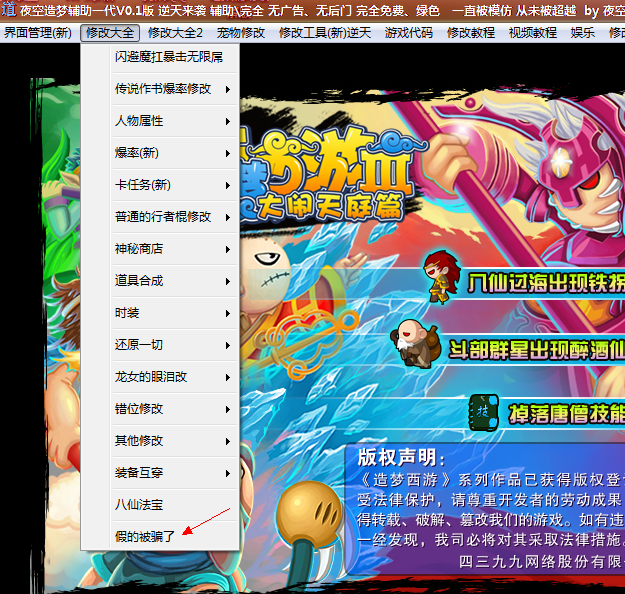Expand the 普通的行者棍修改 submenu

[175, 217]
